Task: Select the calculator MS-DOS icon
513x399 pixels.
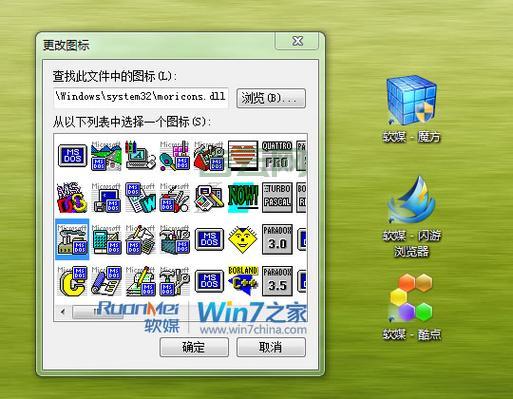Action: point(106,239)
